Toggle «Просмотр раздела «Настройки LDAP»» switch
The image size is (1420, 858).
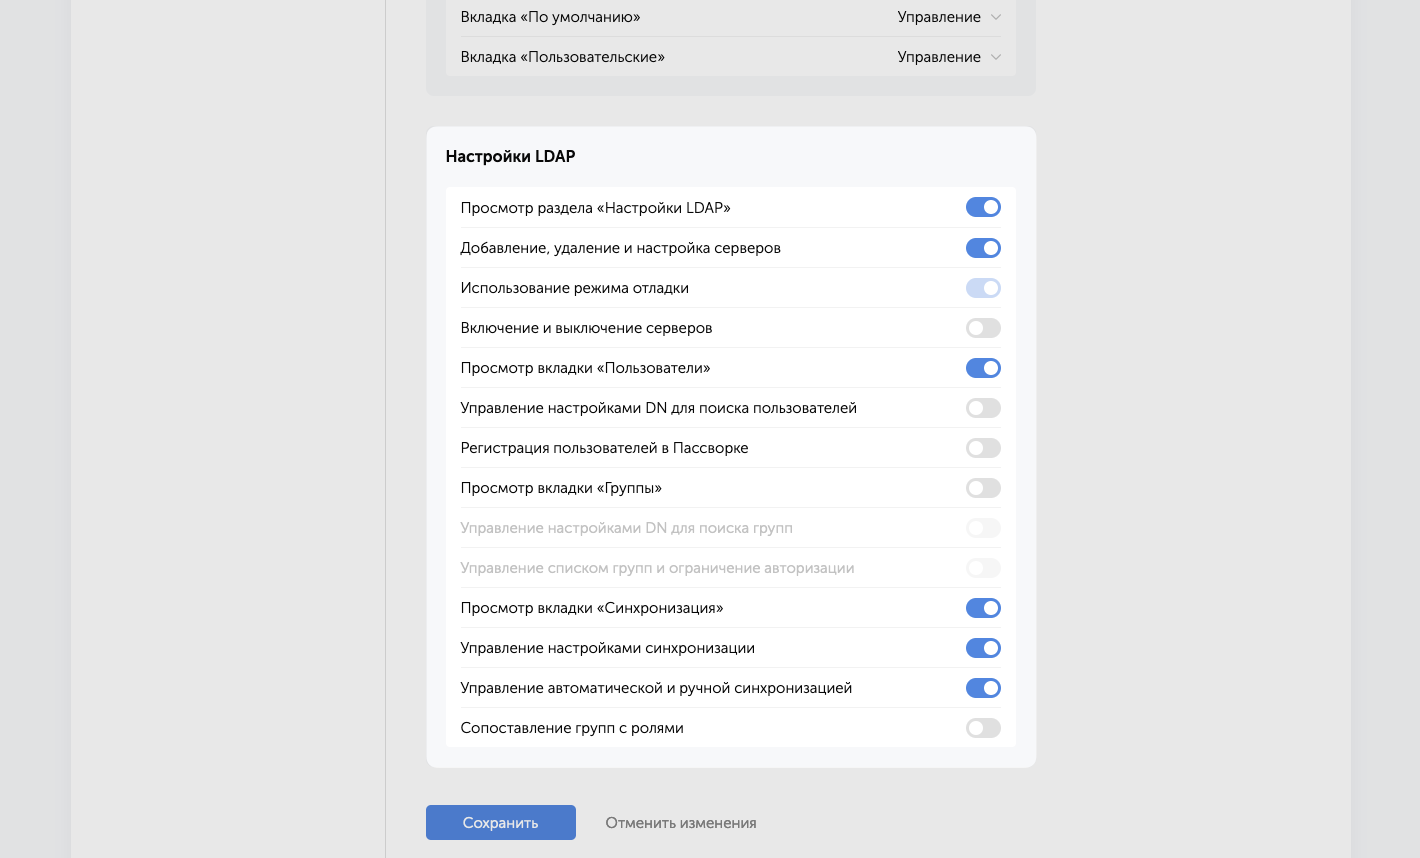point(983,207)
